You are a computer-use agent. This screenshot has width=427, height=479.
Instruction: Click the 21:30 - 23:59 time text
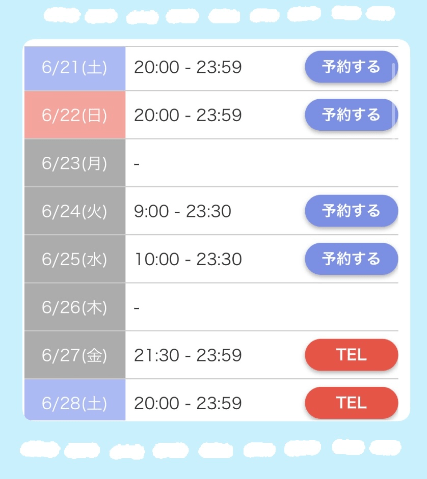pyautogui.click(x=188, y=355)
